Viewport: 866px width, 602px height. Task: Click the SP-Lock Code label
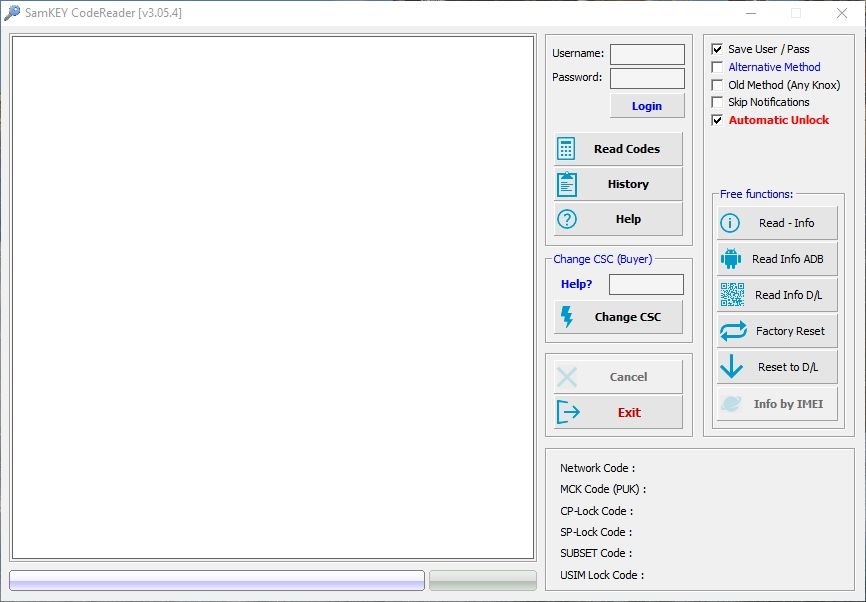coord(596,532)
